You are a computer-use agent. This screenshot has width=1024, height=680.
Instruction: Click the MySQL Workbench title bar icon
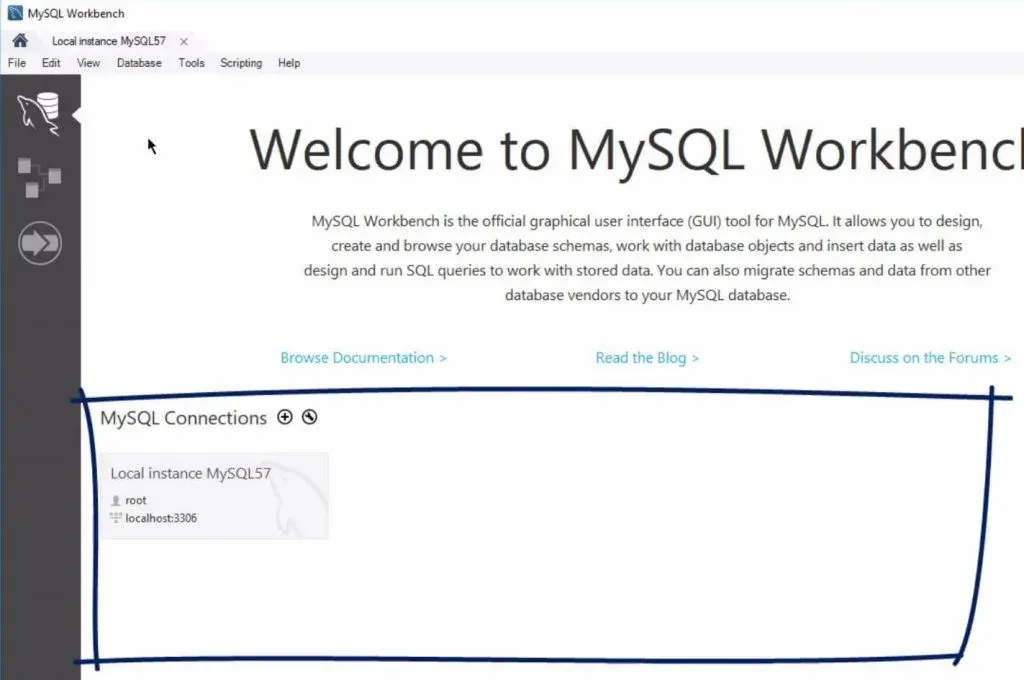point(14,14)
